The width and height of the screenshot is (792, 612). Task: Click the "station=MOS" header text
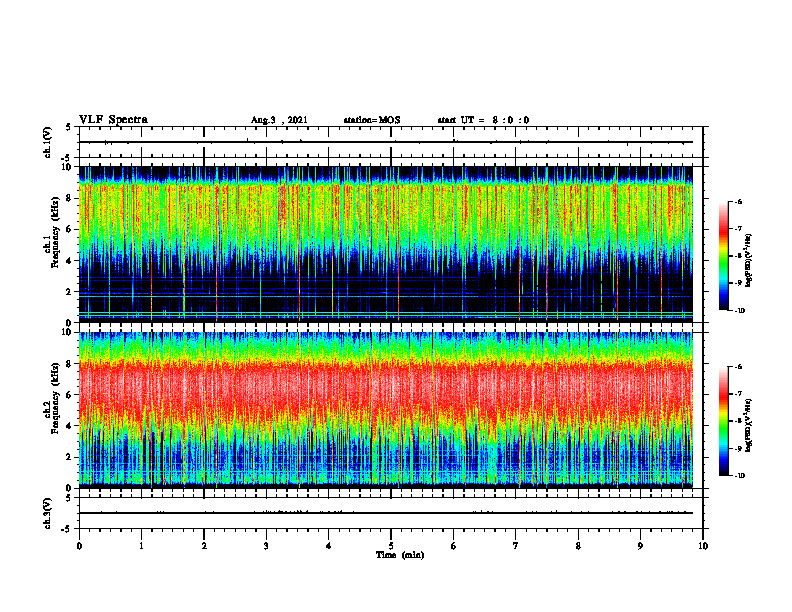point(372,120)
